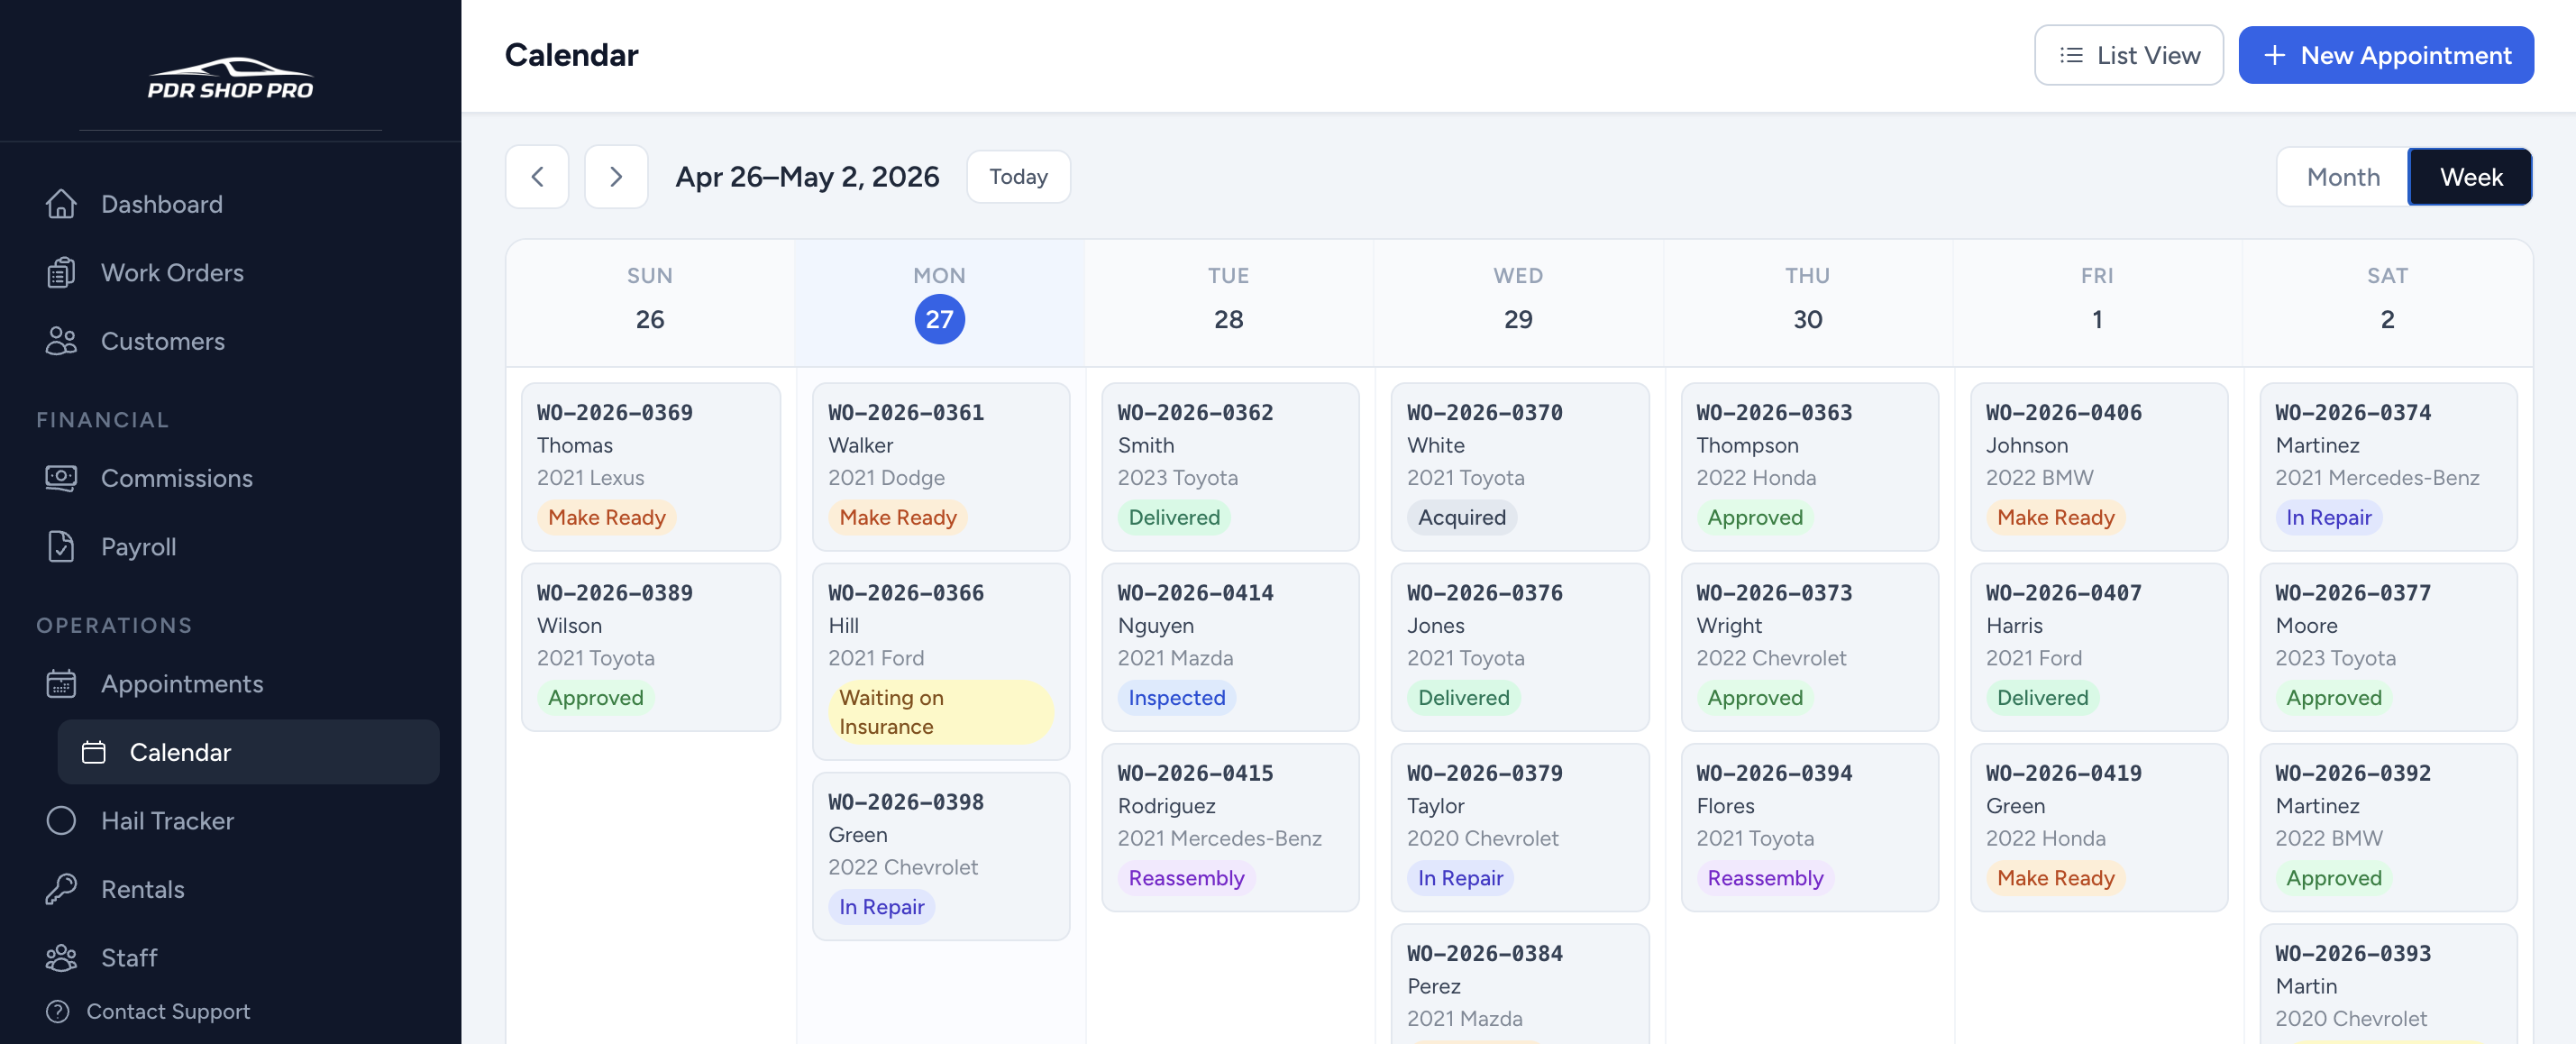The width and height of the screenshot is (2576, 1044).
Task: Open WO-2026-0415 Rodriguez appointment card
Action: 1230,827
